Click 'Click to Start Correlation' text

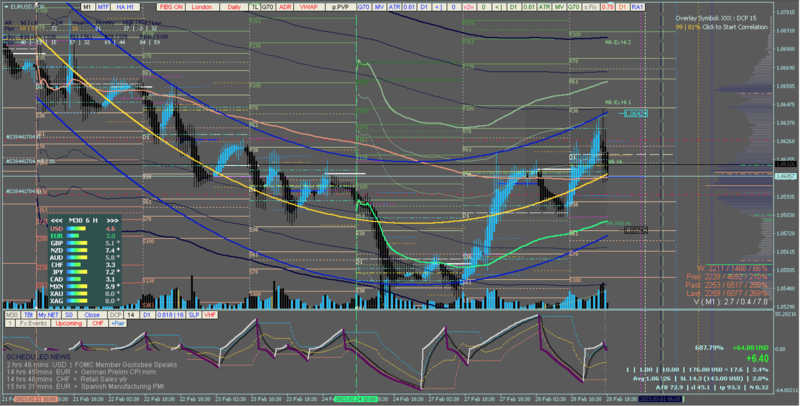pyautogui.click(x=735, y=27)
